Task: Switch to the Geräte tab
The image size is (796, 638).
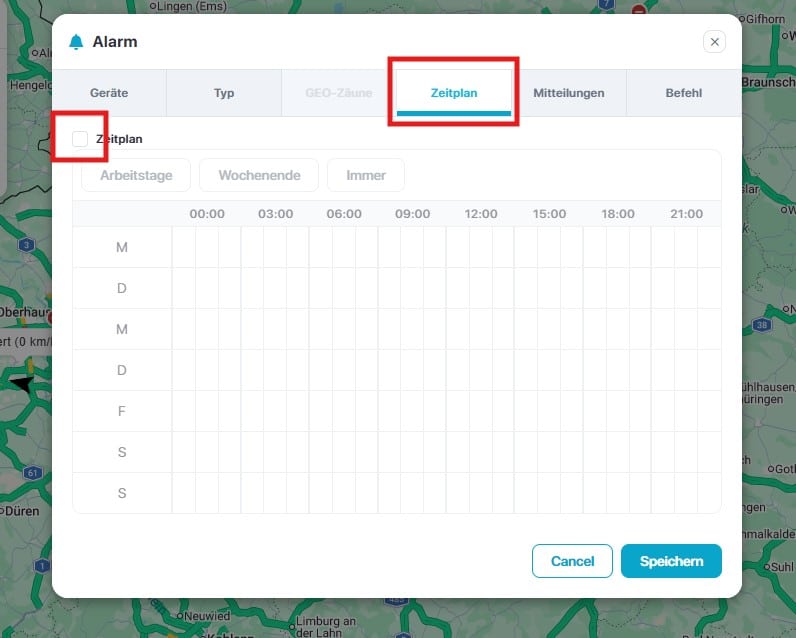Action: click(x=109, y=93)
